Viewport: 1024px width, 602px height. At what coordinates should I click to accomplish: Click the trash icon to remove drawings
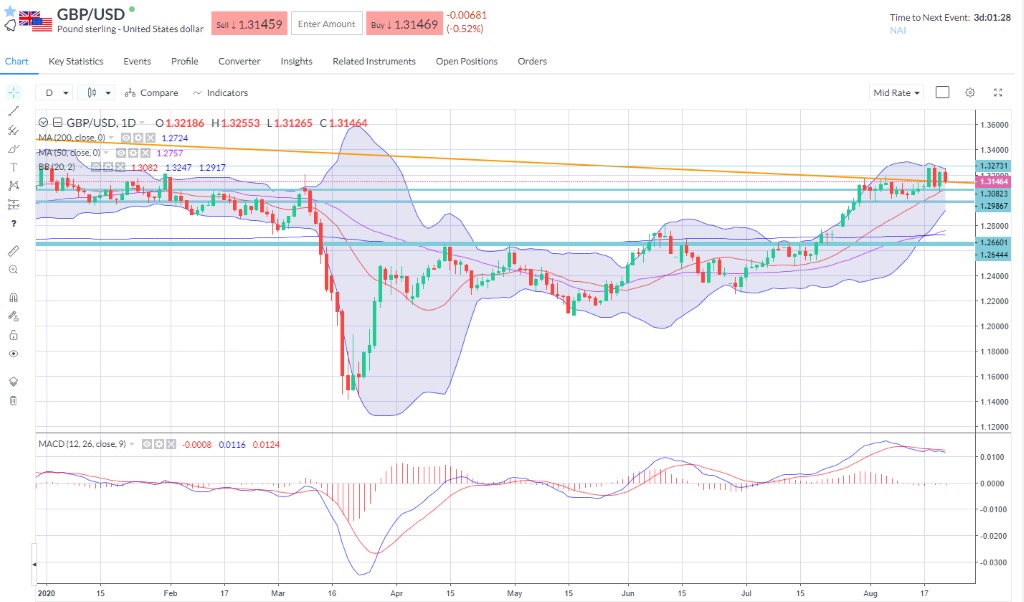[x=14, y=400]
